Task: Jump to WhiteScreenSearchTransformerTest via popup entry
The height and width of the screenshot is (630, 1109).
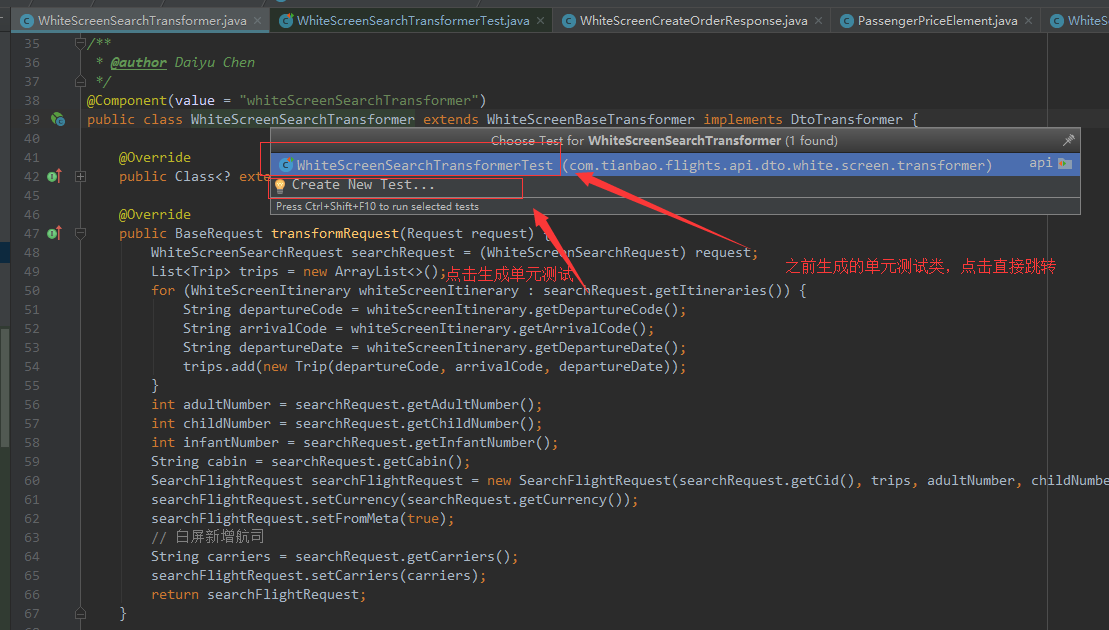Action: coord(420,164)
